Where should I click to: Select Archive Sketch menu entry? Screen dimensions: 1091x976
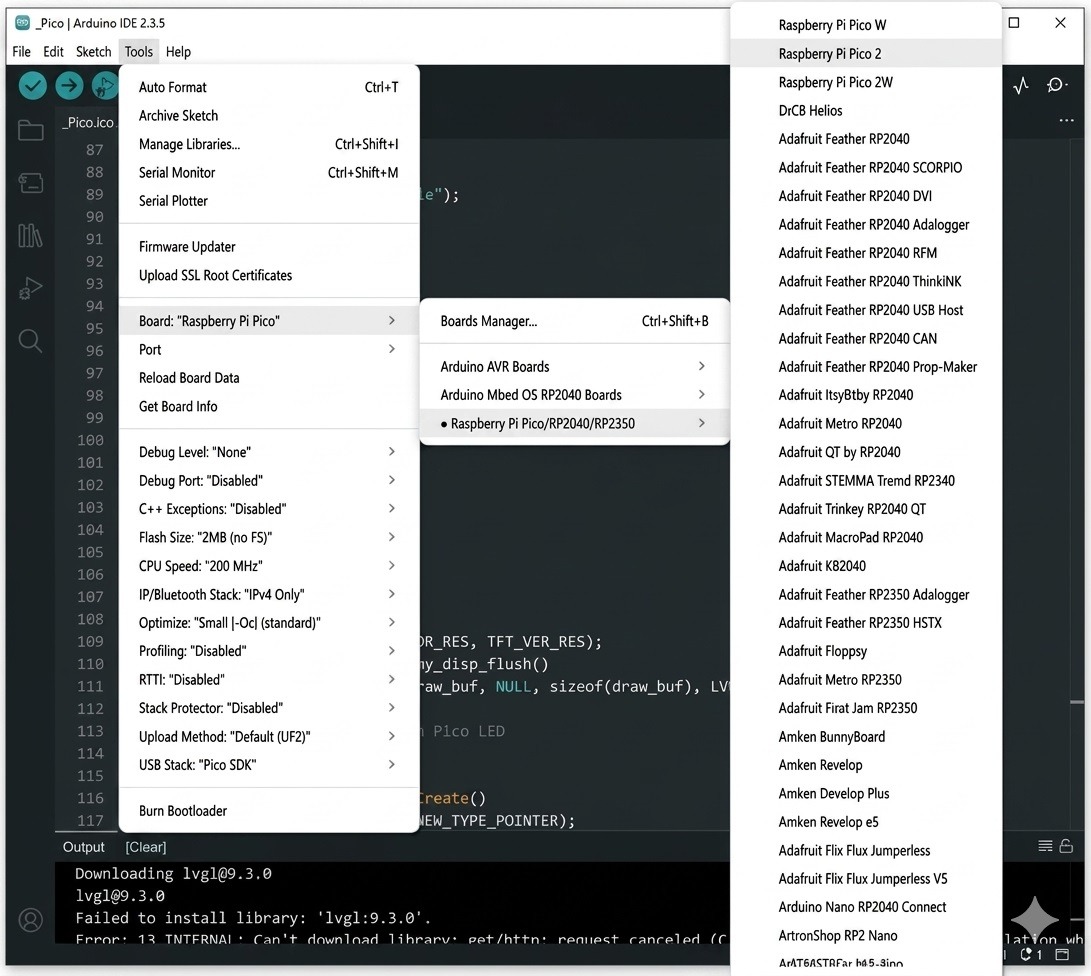269,115
